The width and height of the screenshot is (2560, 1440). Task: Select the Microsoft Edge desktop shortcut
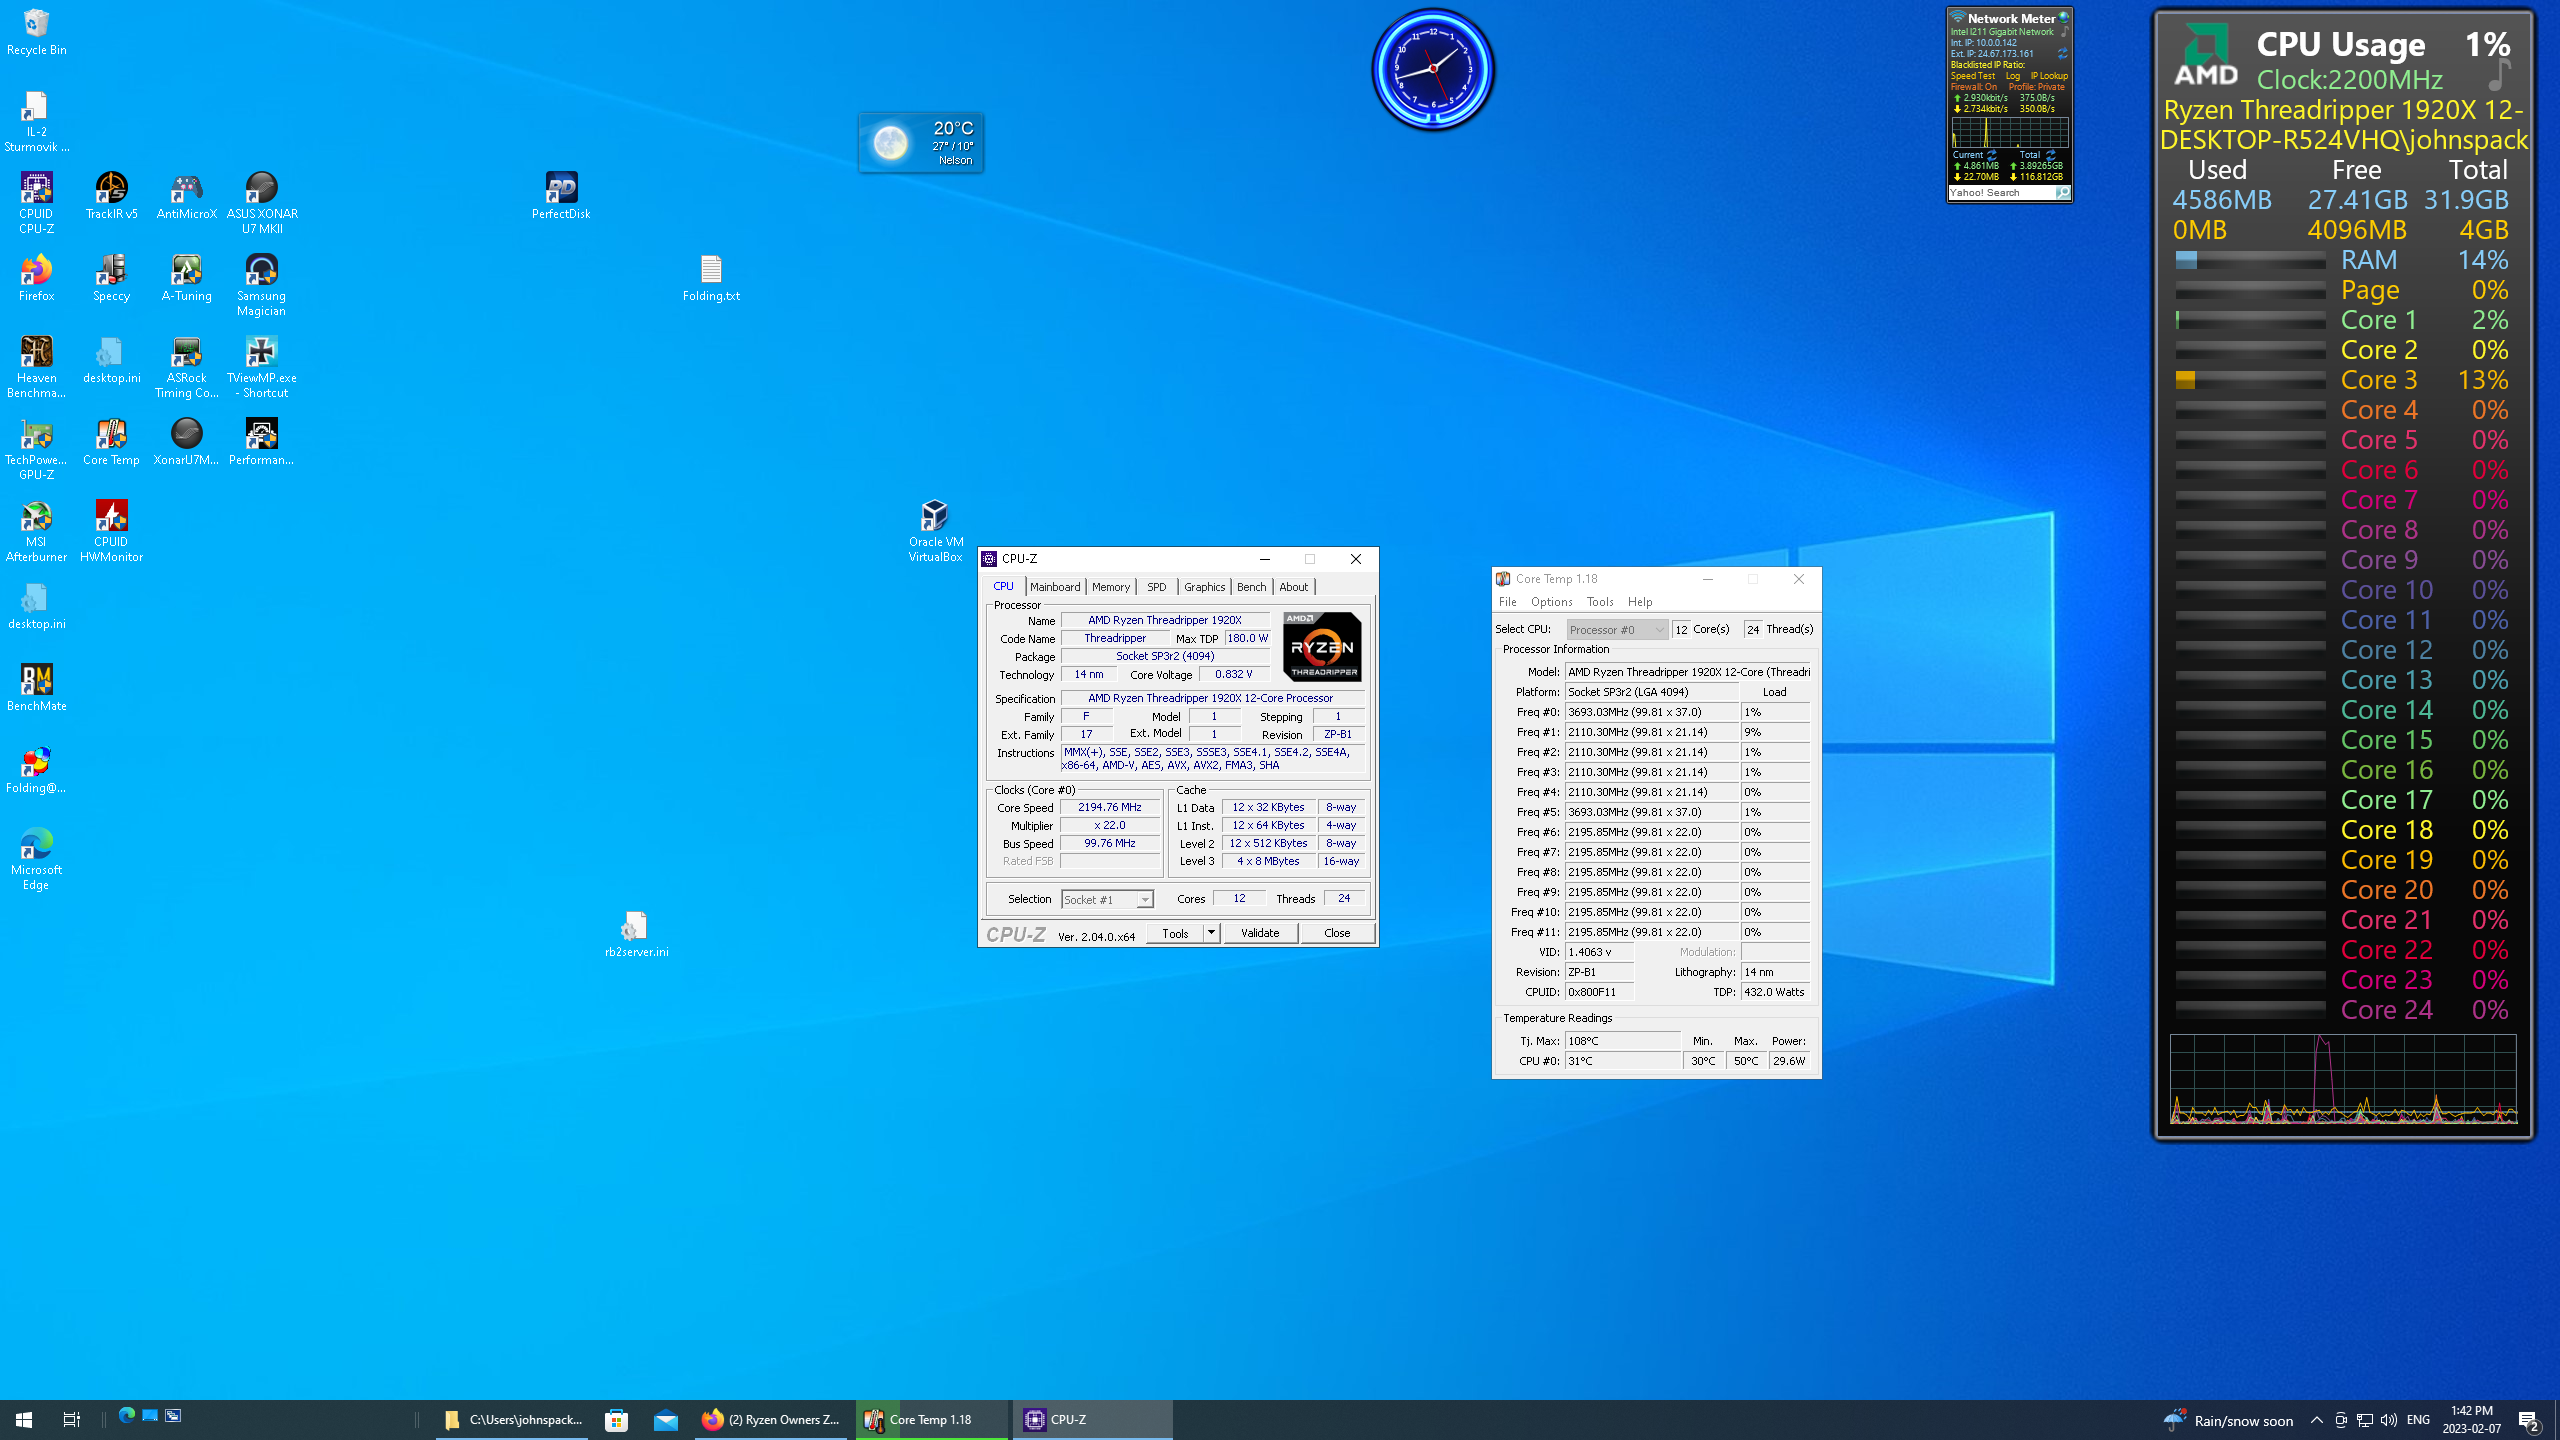click(x=36, y=859)
